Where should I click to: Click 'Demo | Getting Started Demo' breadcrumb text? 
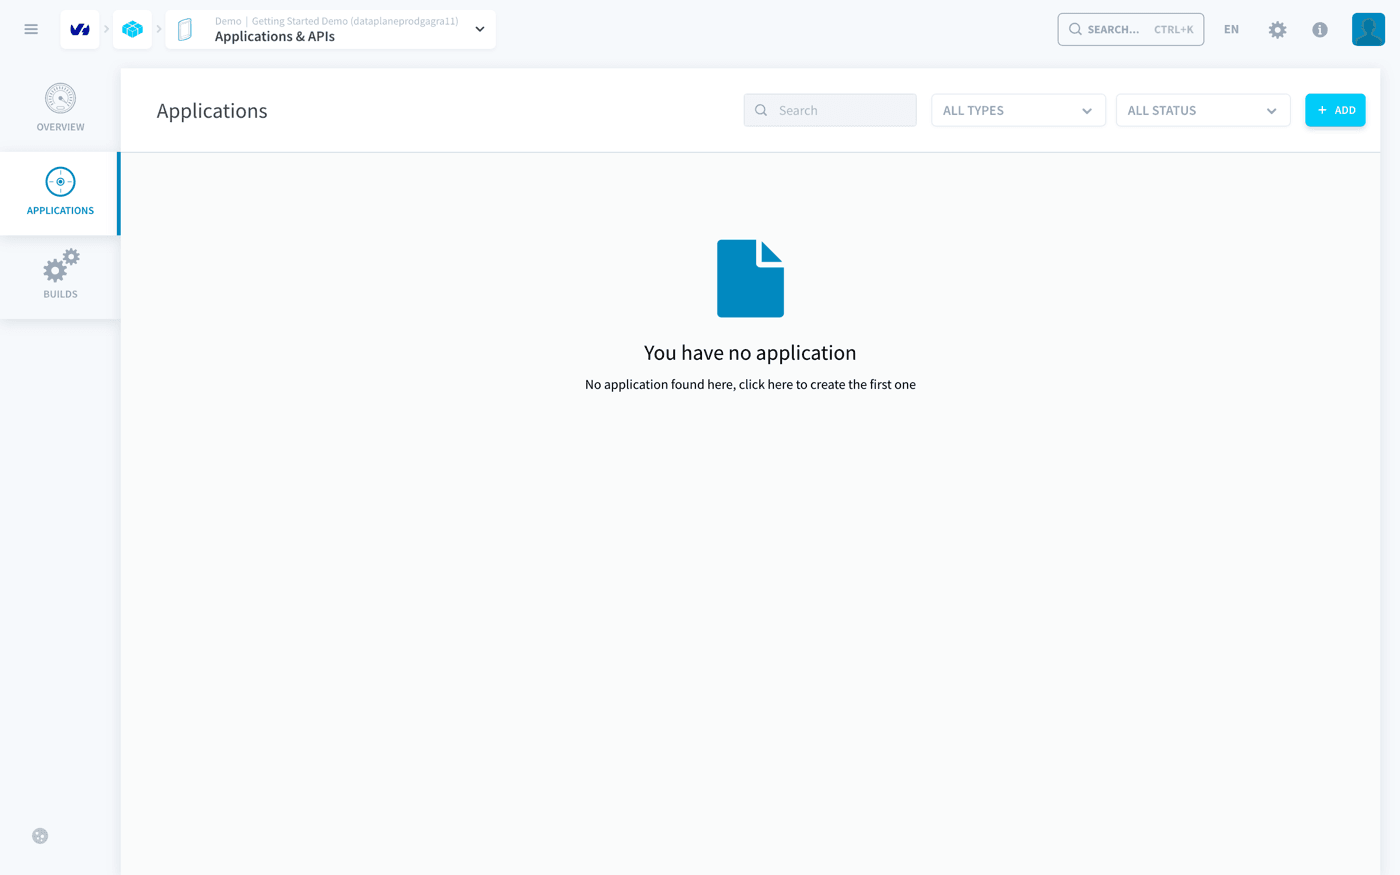[336, 21]
